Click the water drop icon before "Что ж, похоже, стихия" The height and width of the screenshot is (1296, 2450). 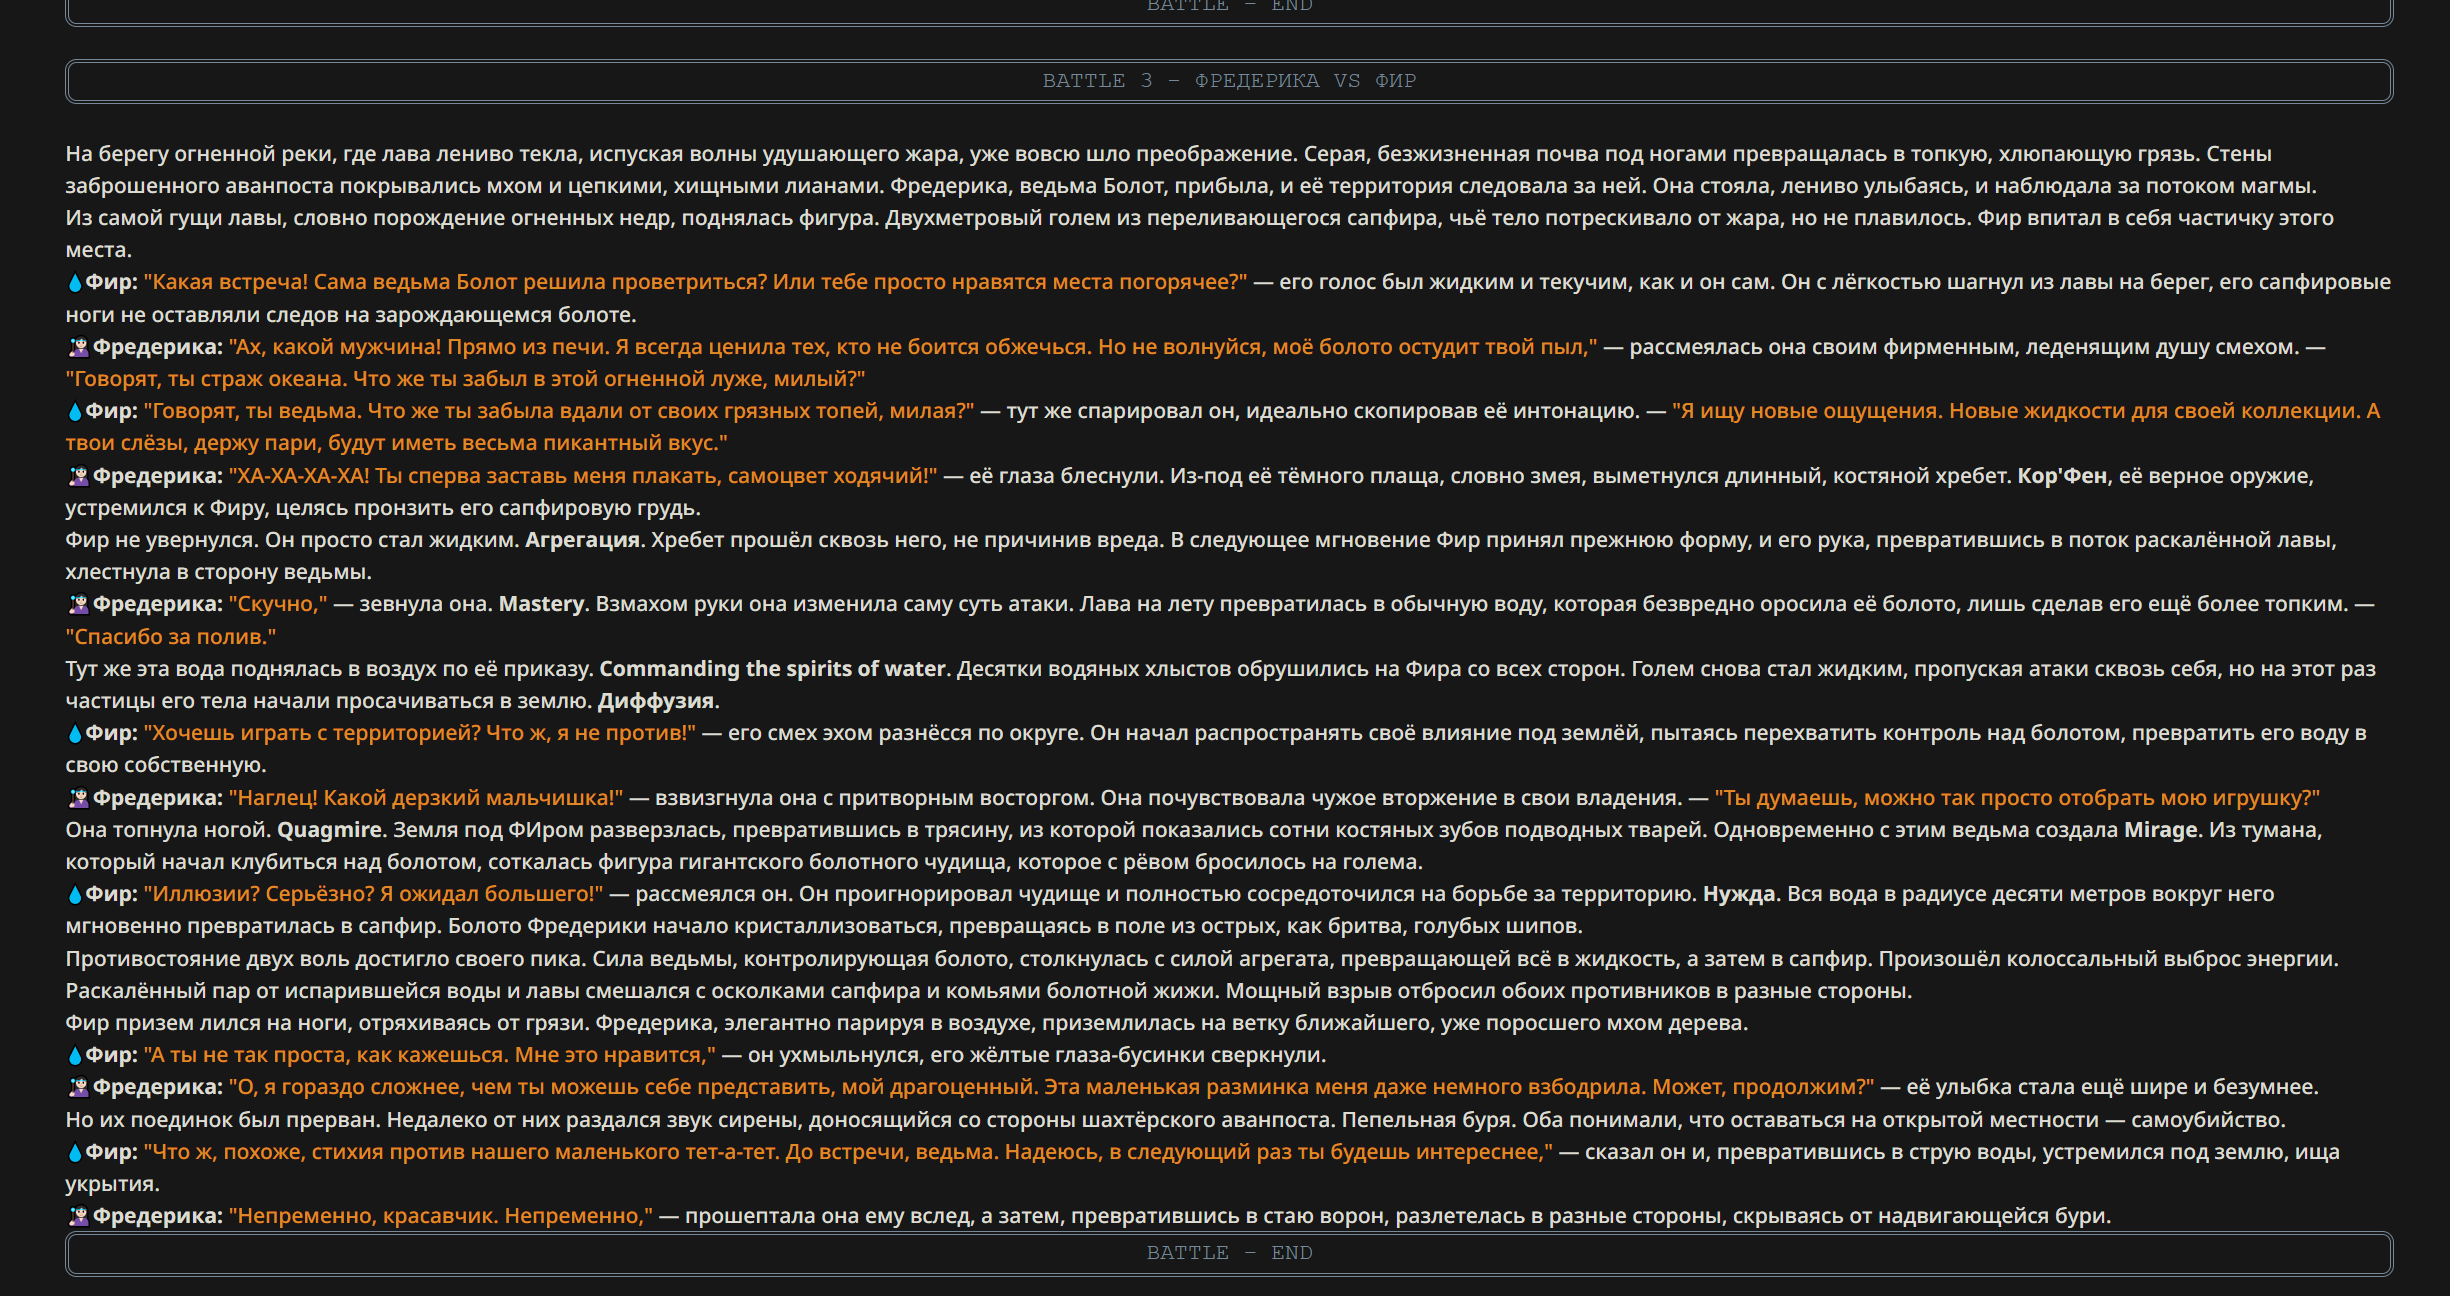(x=75, y=1152)
